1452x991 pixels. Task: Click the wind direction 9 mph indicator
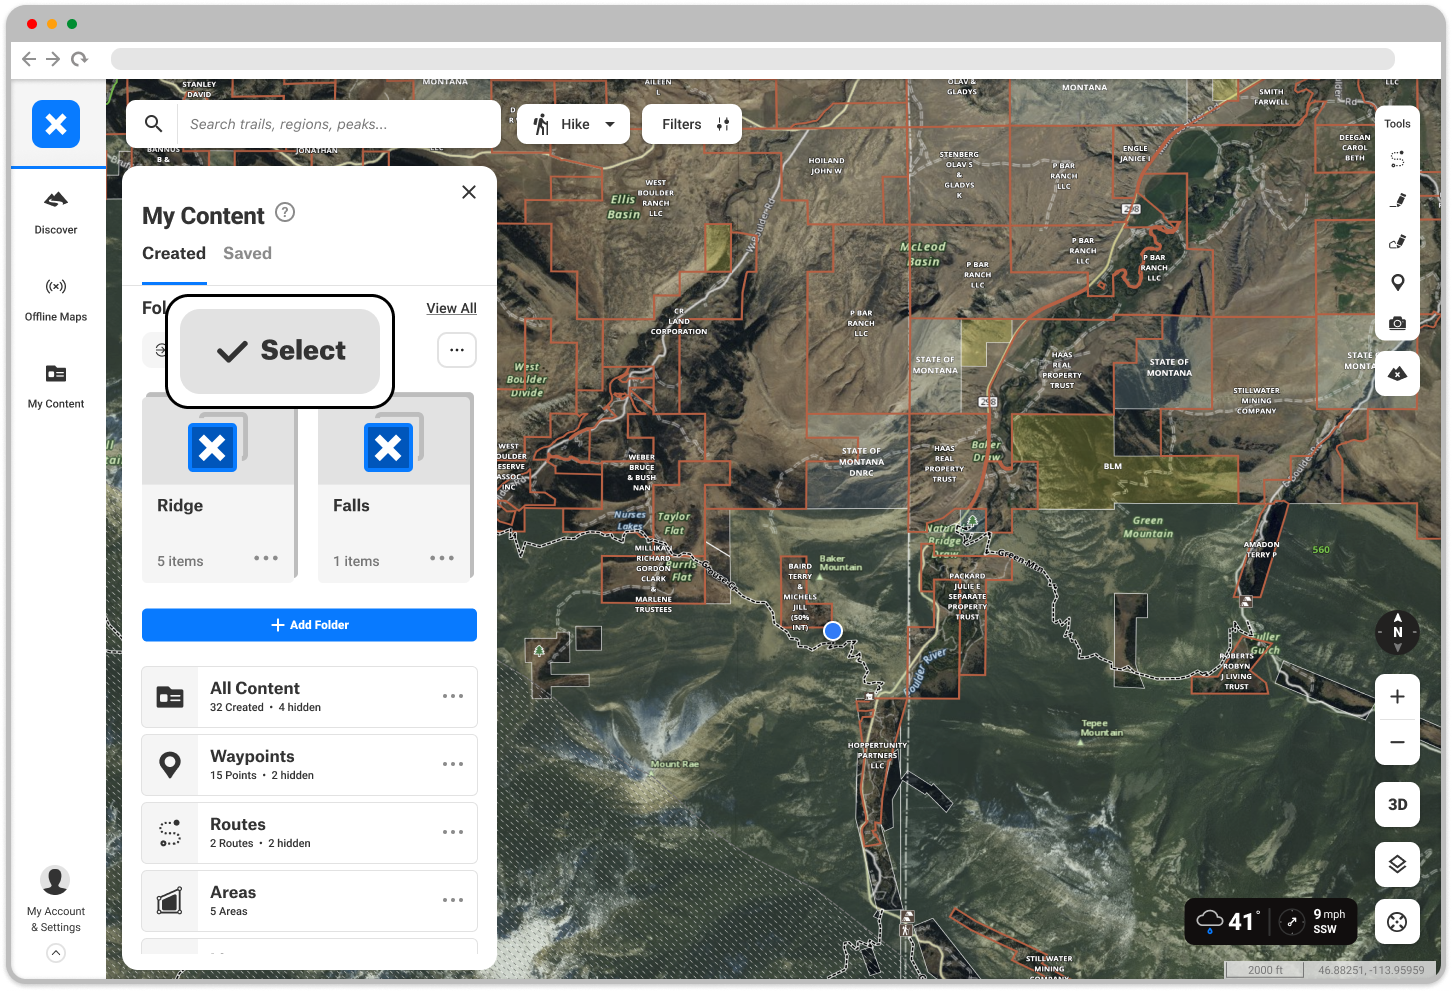tap(1314, 921)
